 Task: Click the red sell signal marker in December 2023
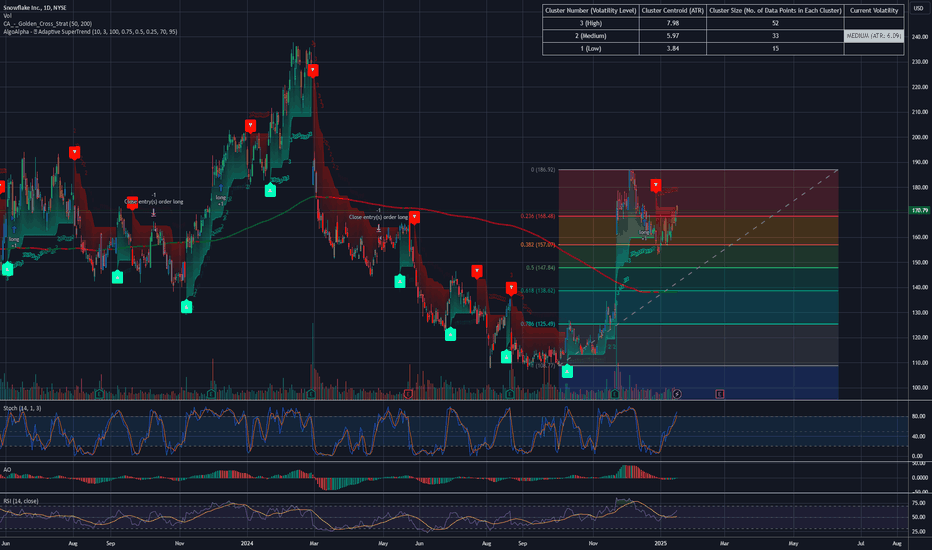[x=250, y=125]
